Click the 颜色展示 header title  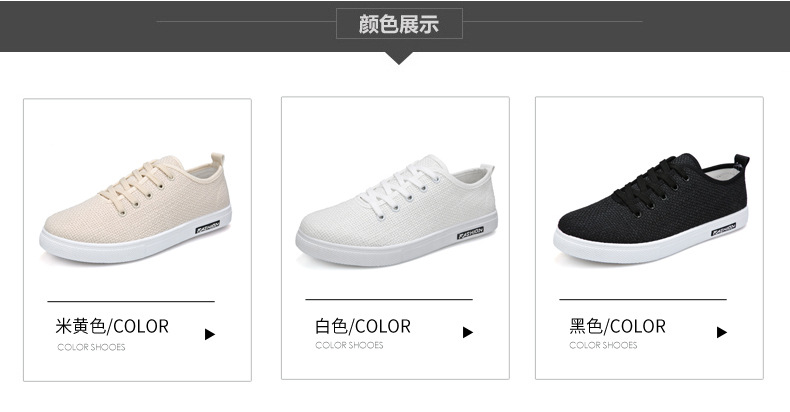(399, 24)
